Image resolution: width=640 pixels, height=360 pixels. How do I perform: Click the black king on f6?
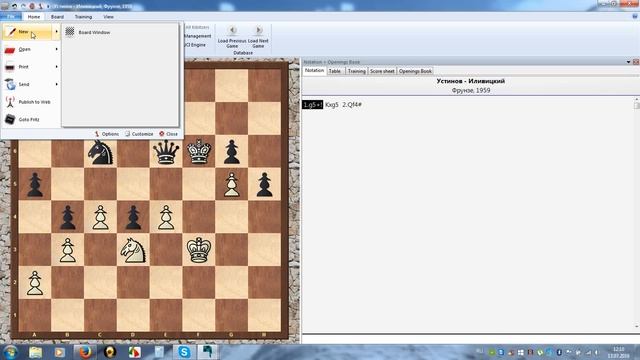pos(199,152)
